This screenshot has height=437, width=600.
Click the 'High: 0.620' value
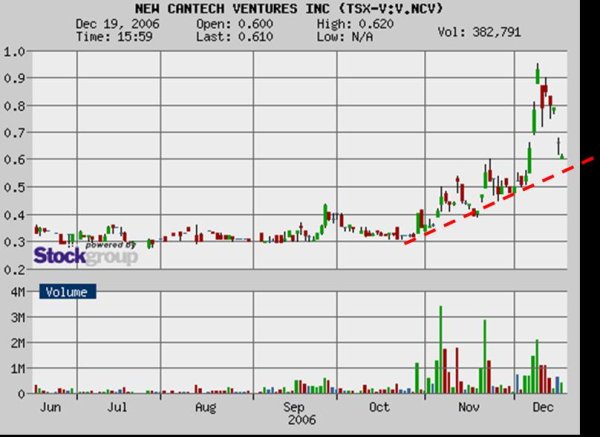click(x=355, y=24)
